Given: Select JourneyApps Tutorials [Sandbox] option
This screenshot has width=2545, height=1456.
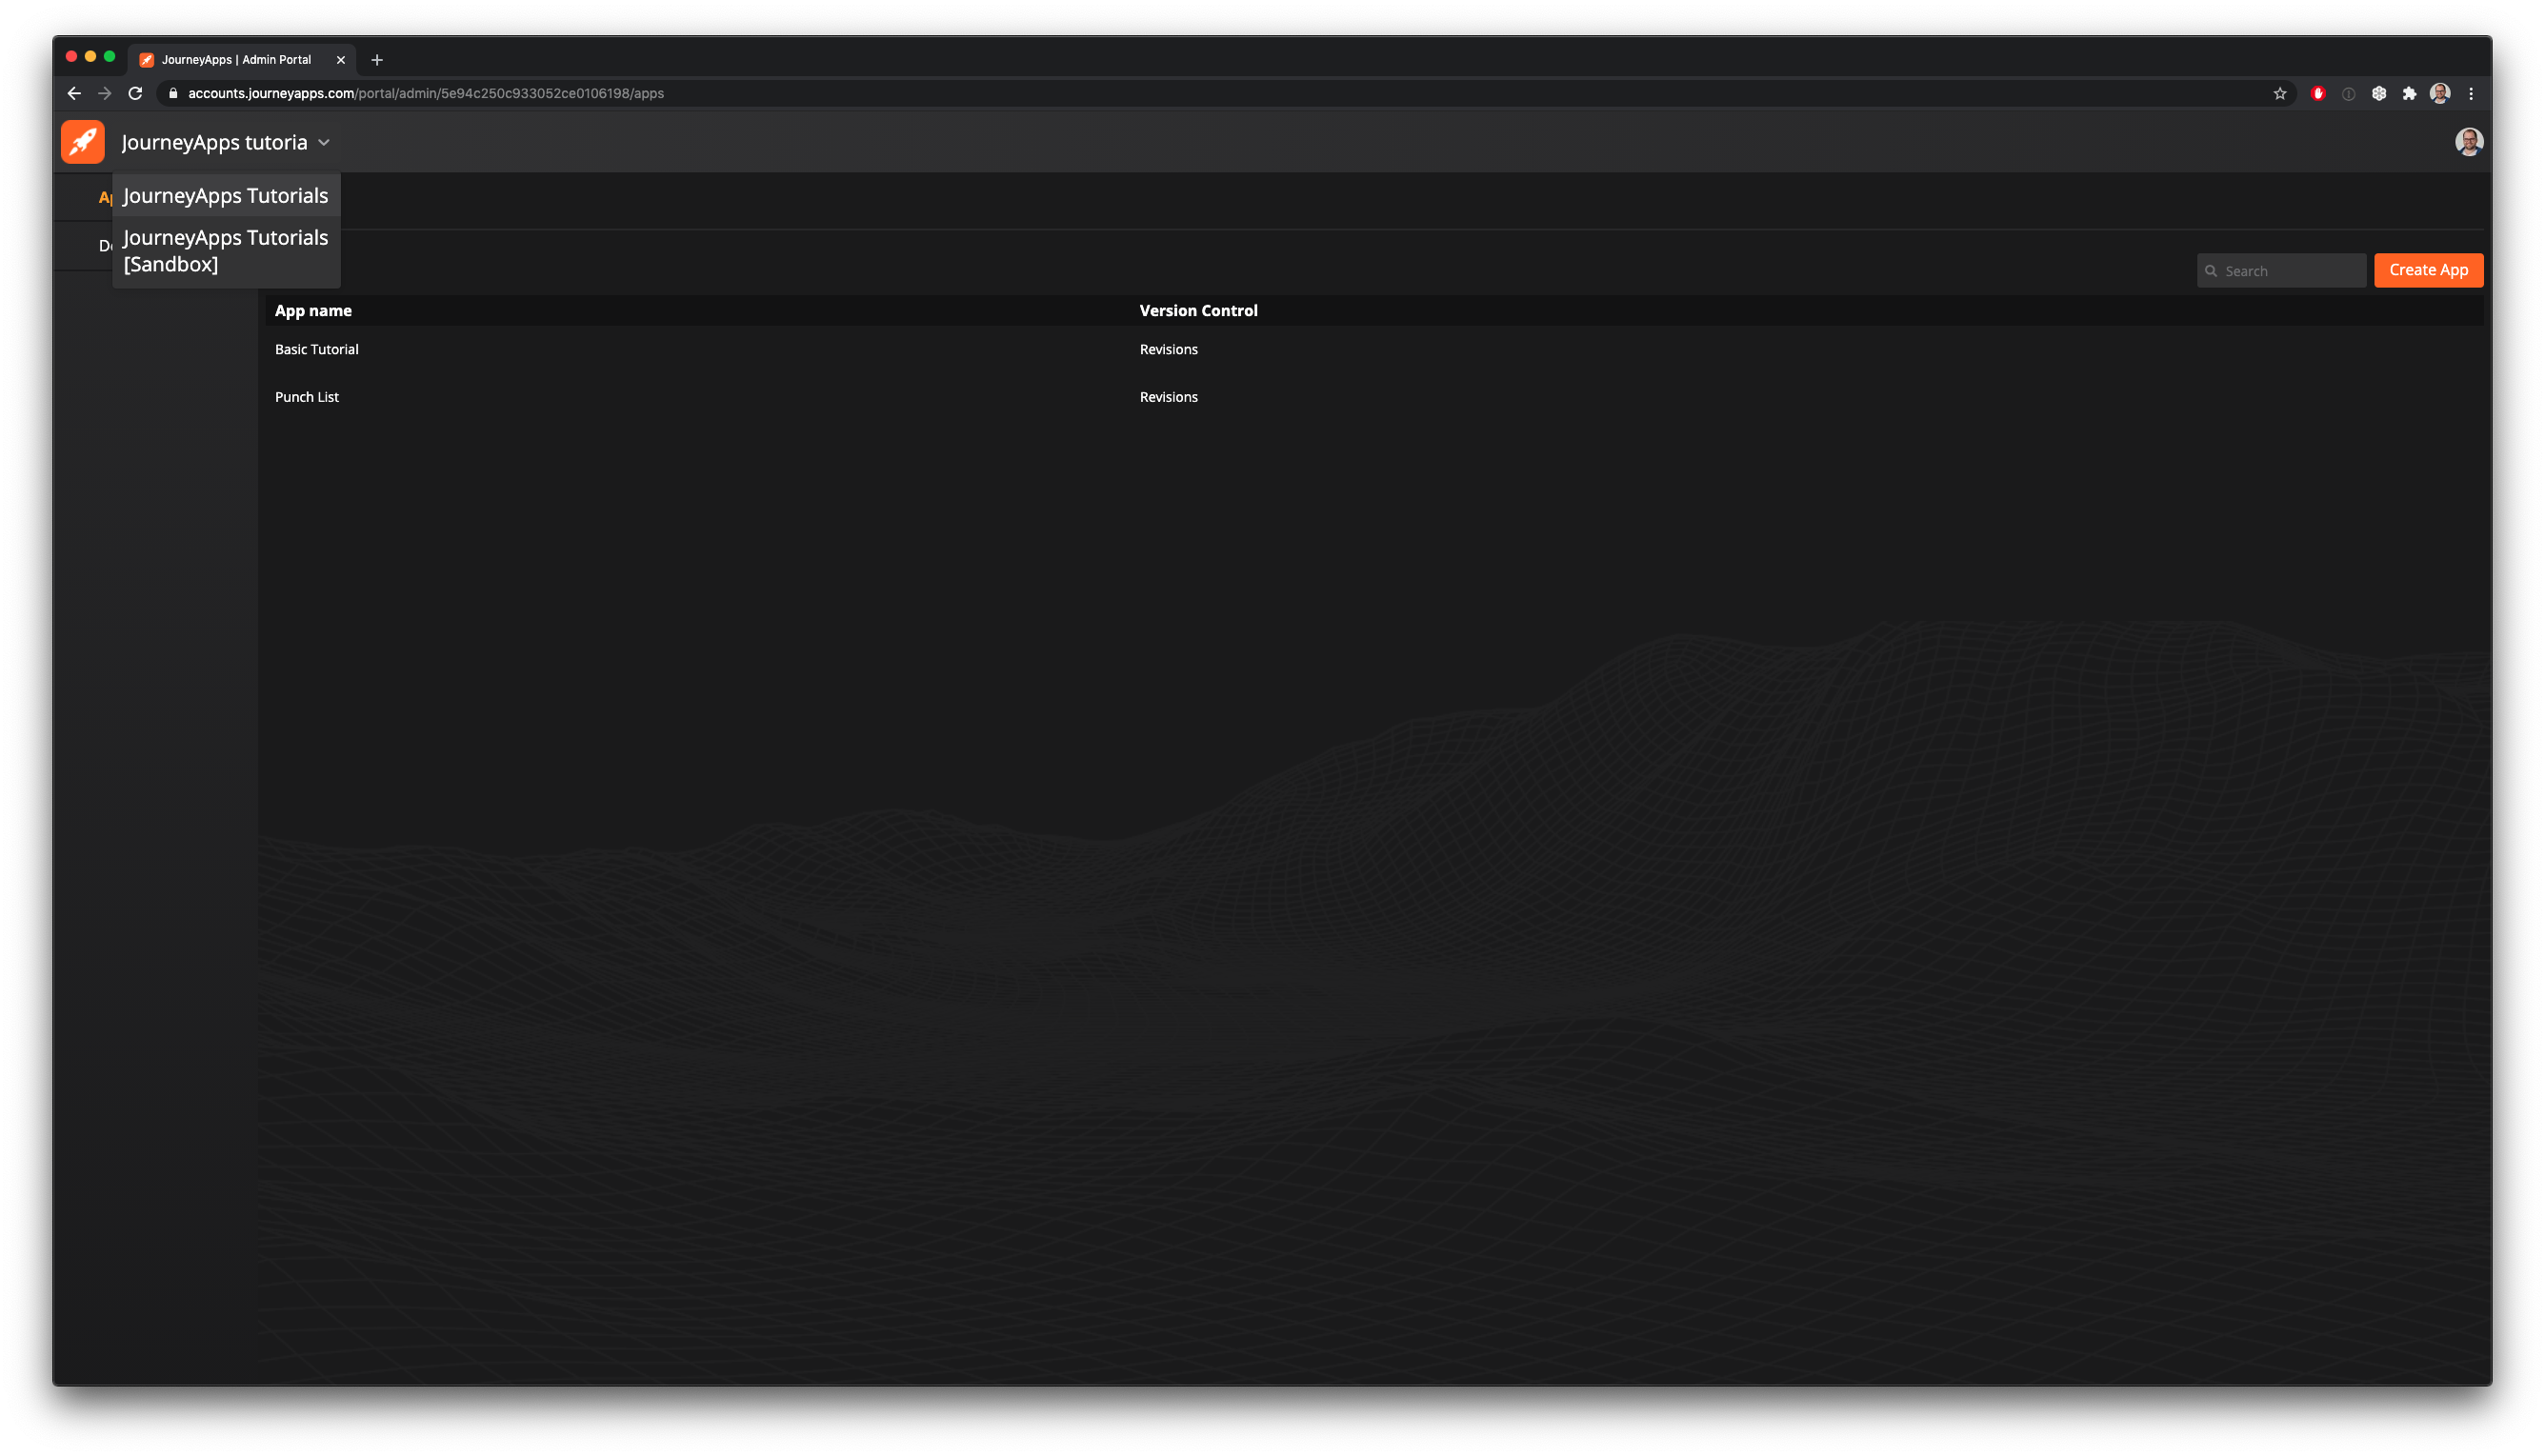Looking at the screenshot, I should pos(226,251).
